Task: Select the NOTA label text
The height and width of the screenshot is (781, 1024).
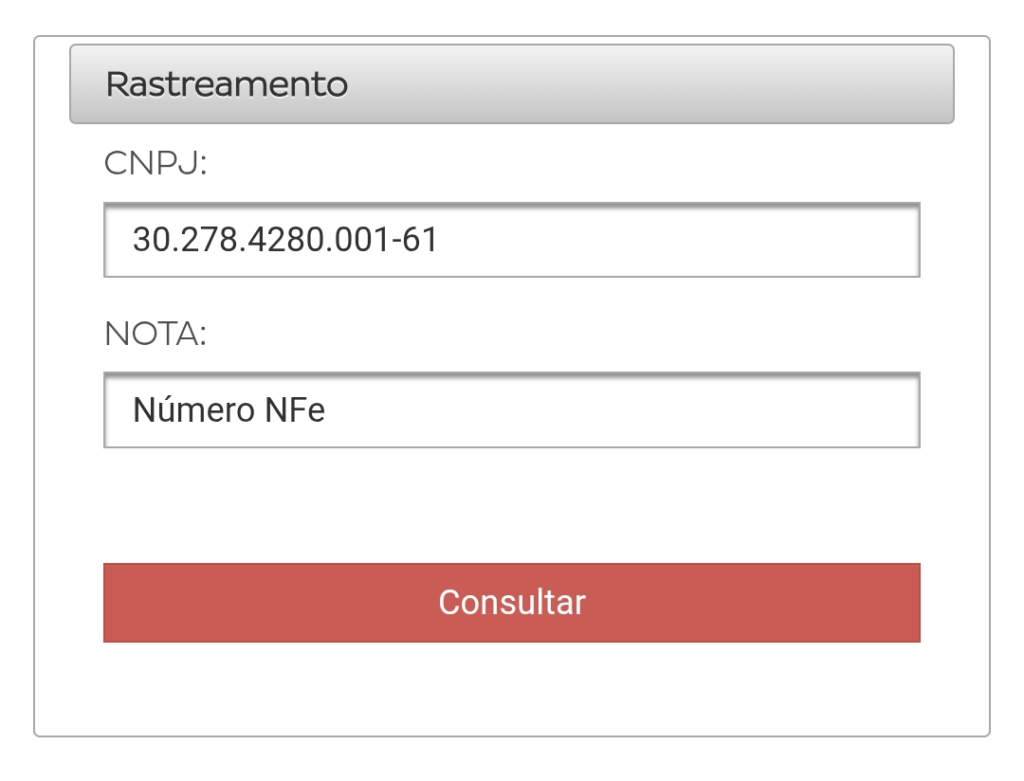Action: coord(155,334)
